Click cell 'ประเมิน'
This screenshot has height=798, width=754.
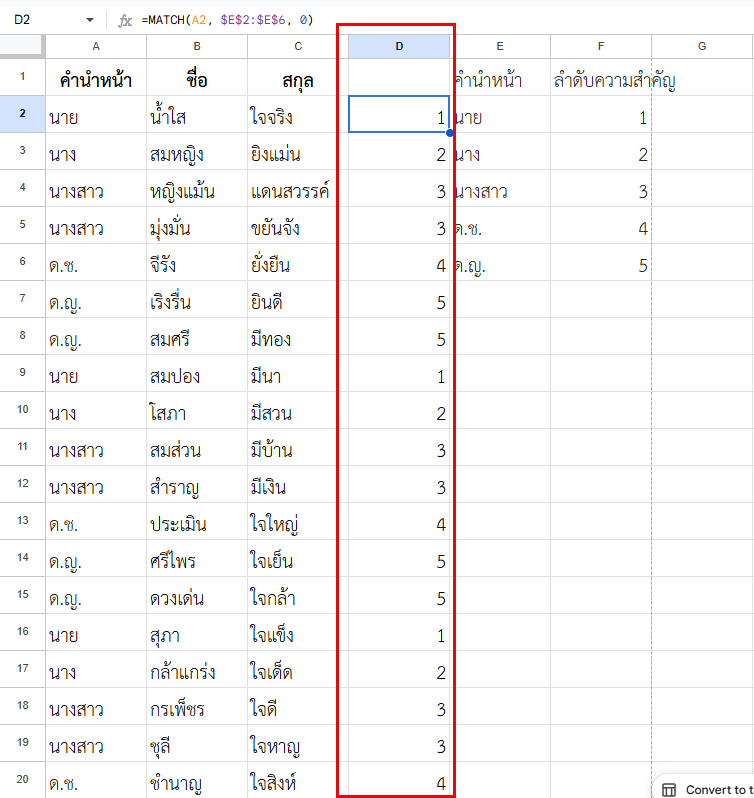point(197,521)
